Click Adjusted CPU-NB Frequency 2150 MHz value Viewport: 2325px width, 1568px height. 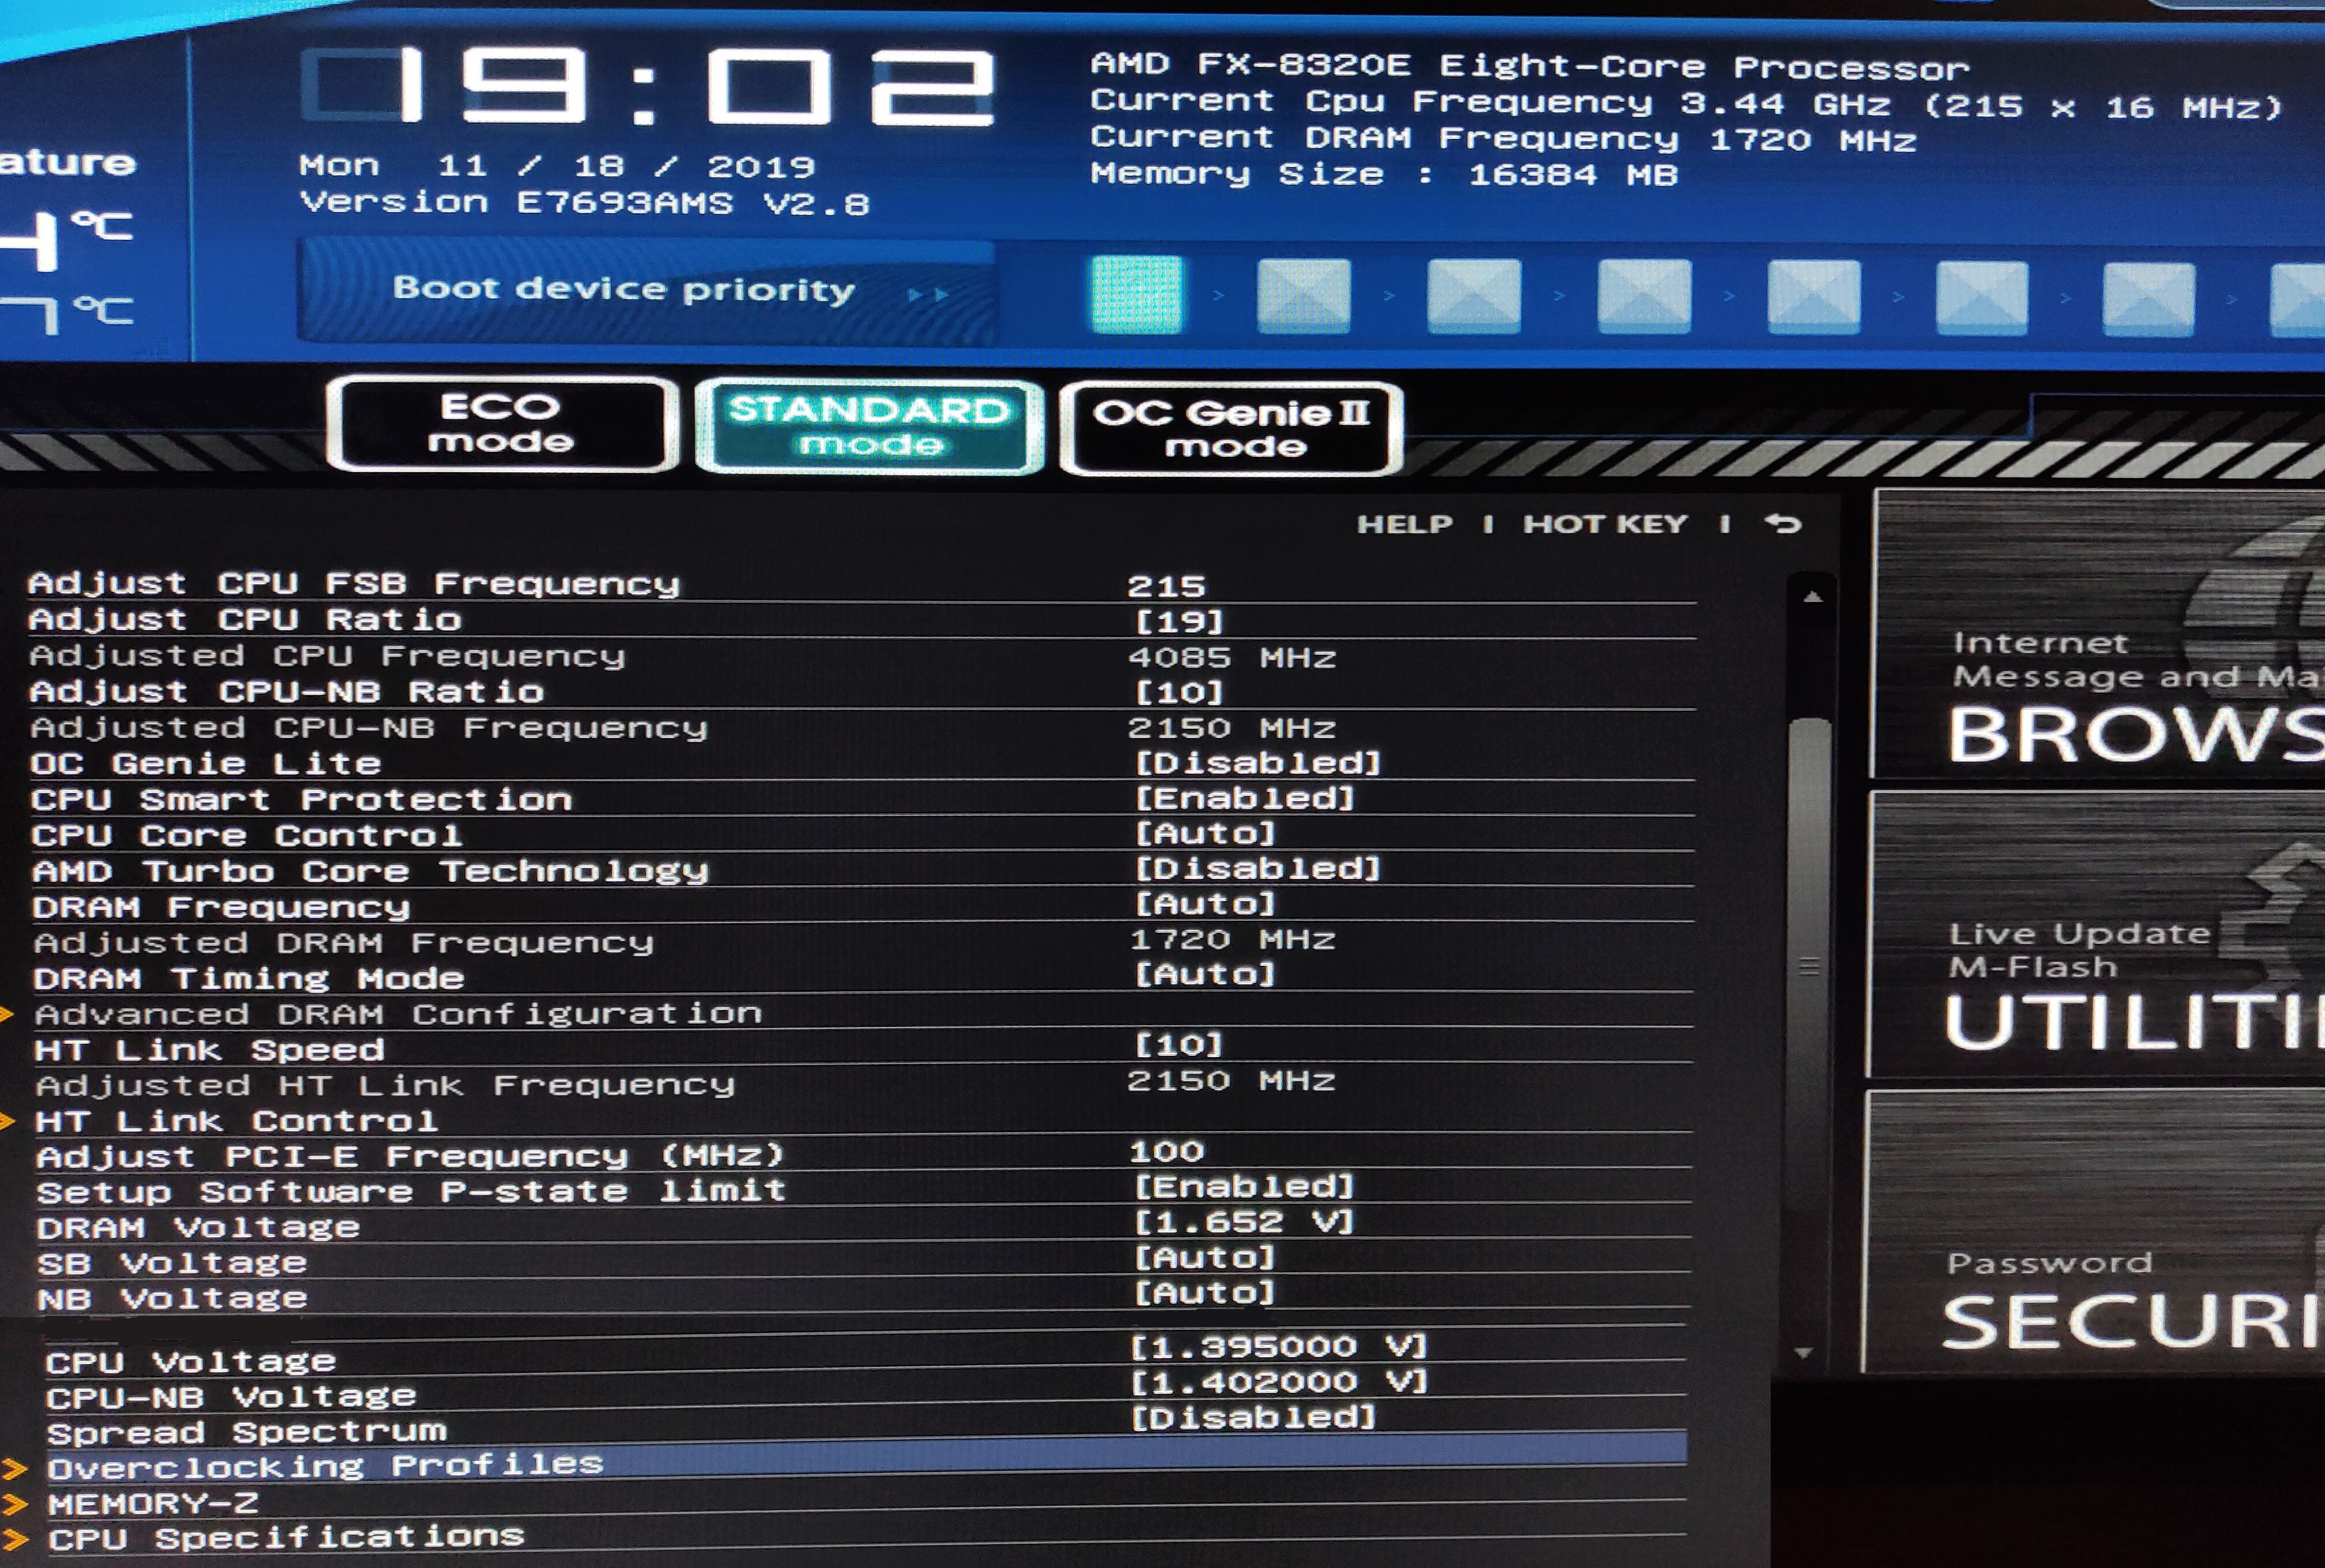click(1232, 727)
